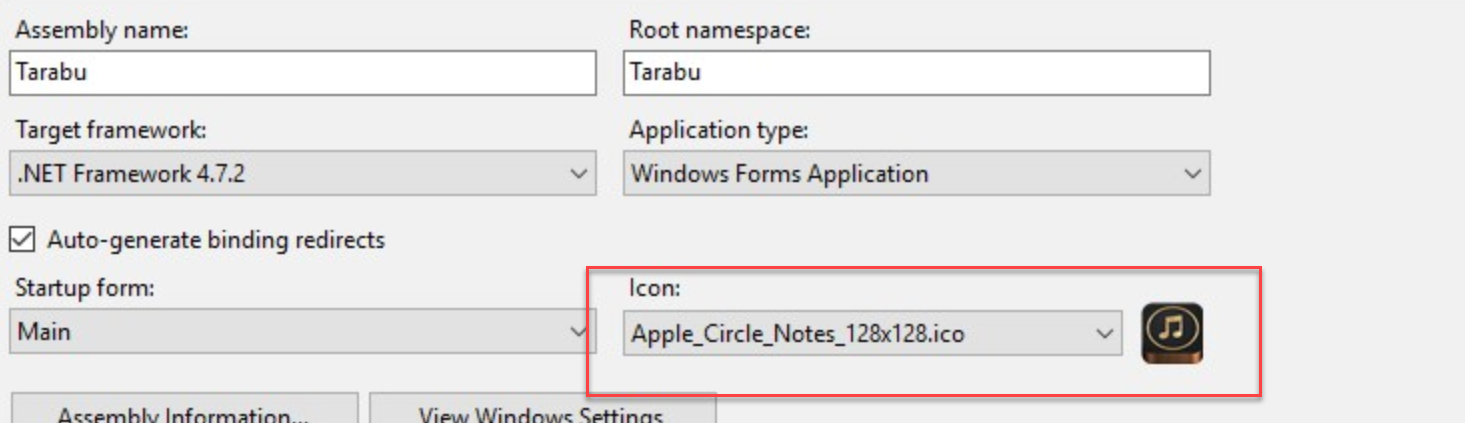This screenshot has width=1465, height=423.
Task: Click the "Root namespace:" label
Action: [x=719, y=31]
